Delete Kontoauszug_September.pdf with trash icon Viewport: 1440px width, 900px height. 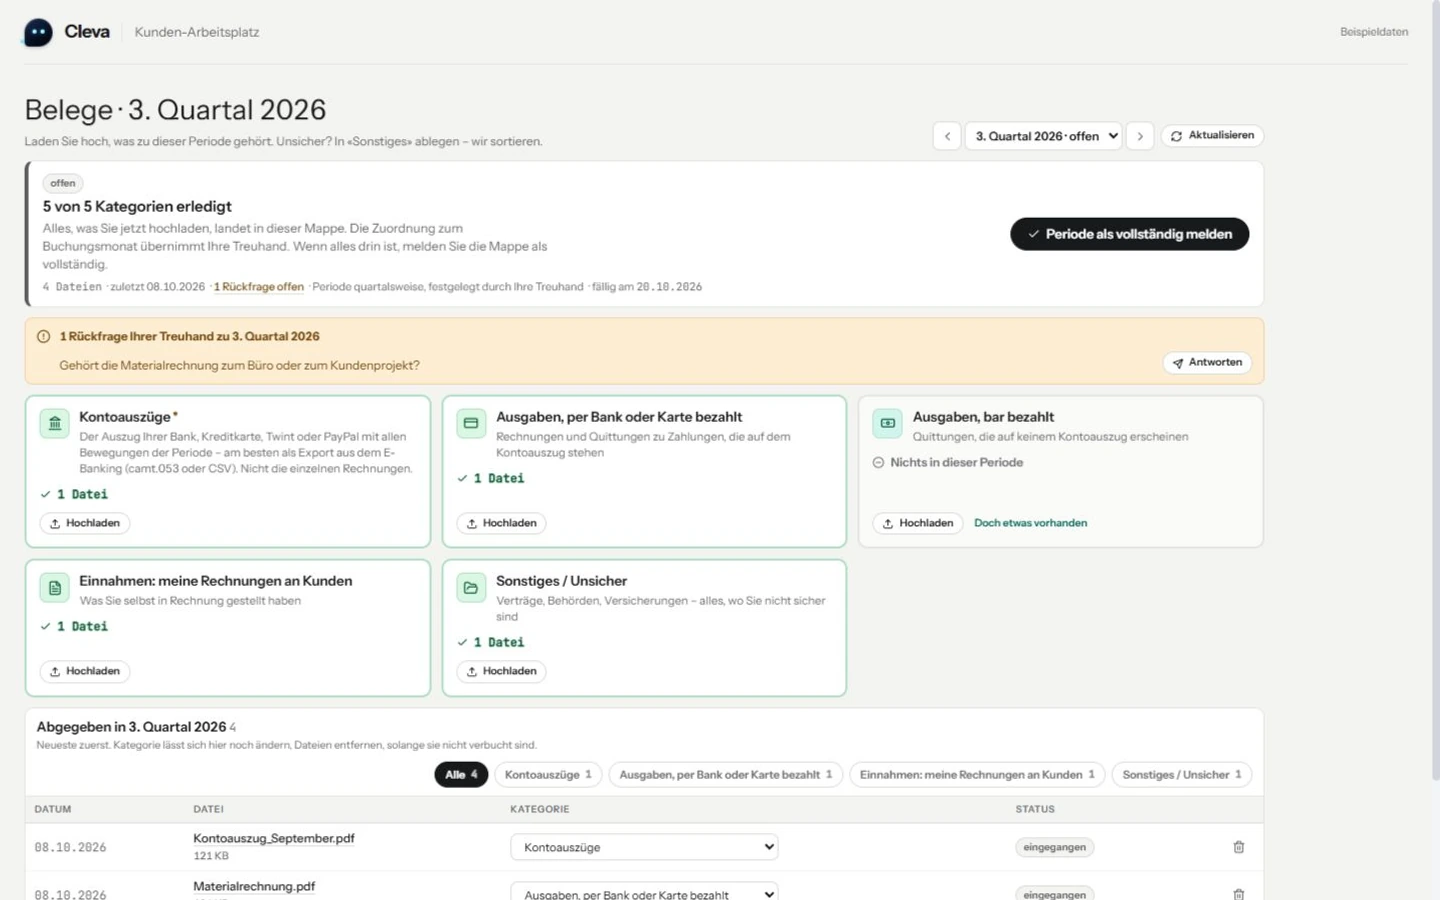pyautogui.click(x=1238, y=847)
